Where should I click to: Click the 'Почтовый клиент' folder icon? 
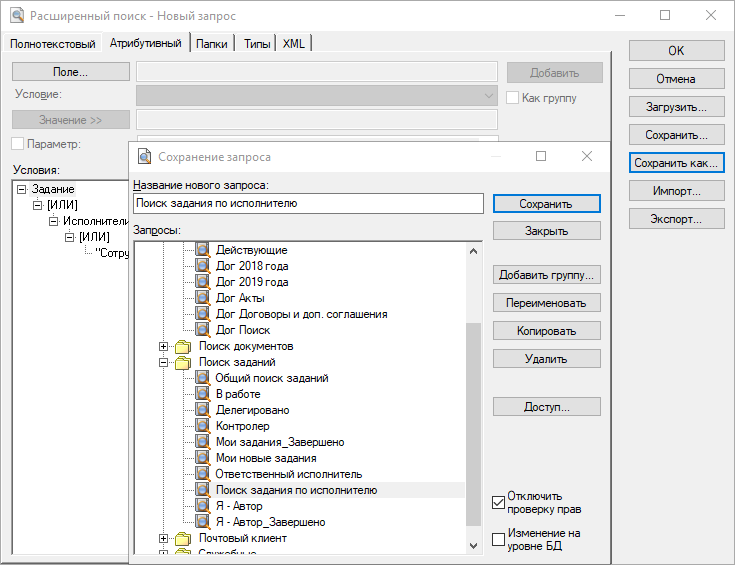point(183,538)
